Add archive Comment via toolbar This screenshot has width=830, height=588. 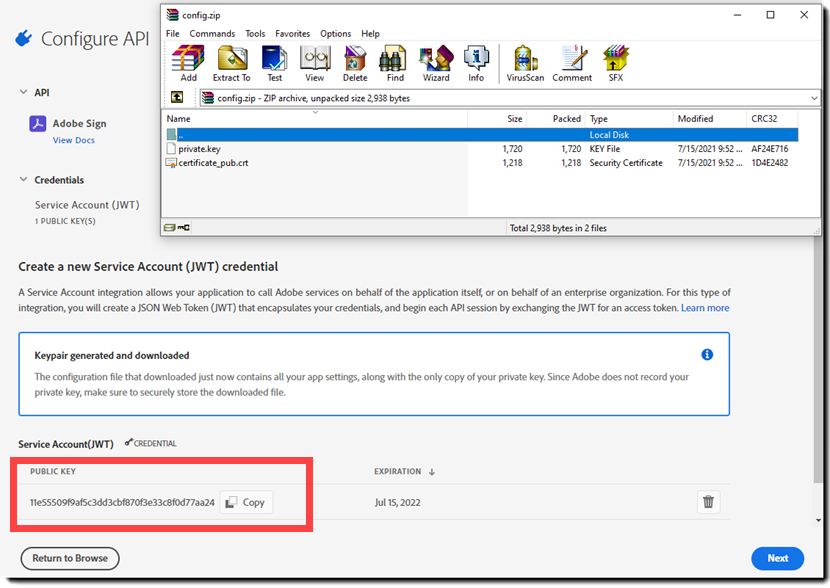coord(572,64)
